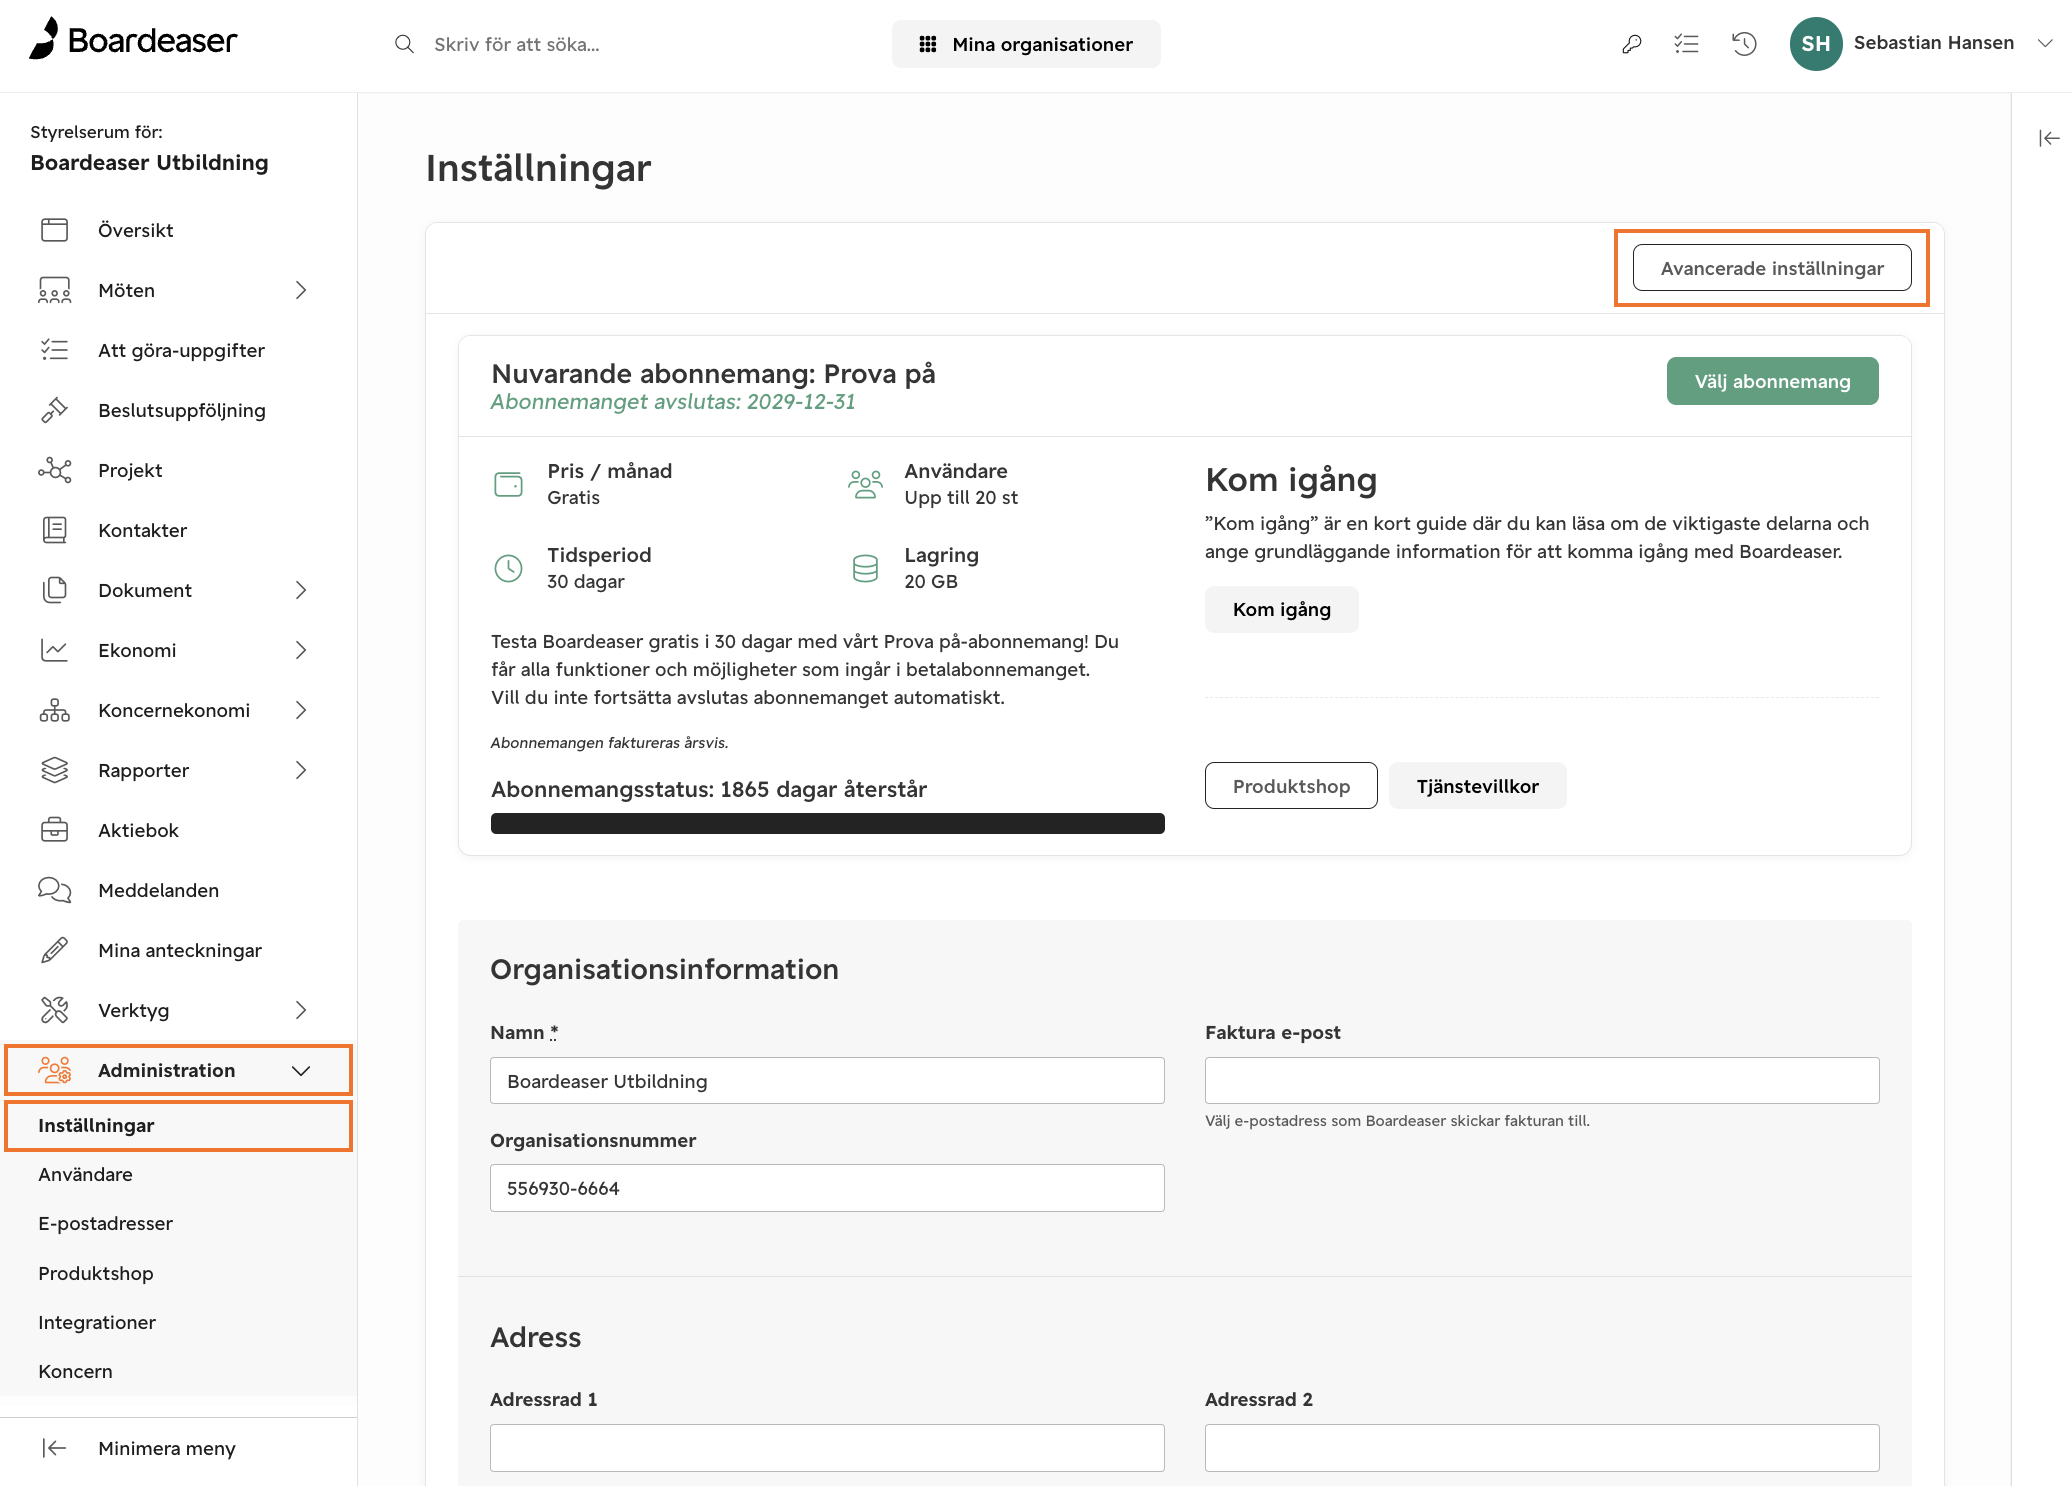Click the Beslutsuppföljning gavel icon
Screen dimensions: 2072x1486
55,410
